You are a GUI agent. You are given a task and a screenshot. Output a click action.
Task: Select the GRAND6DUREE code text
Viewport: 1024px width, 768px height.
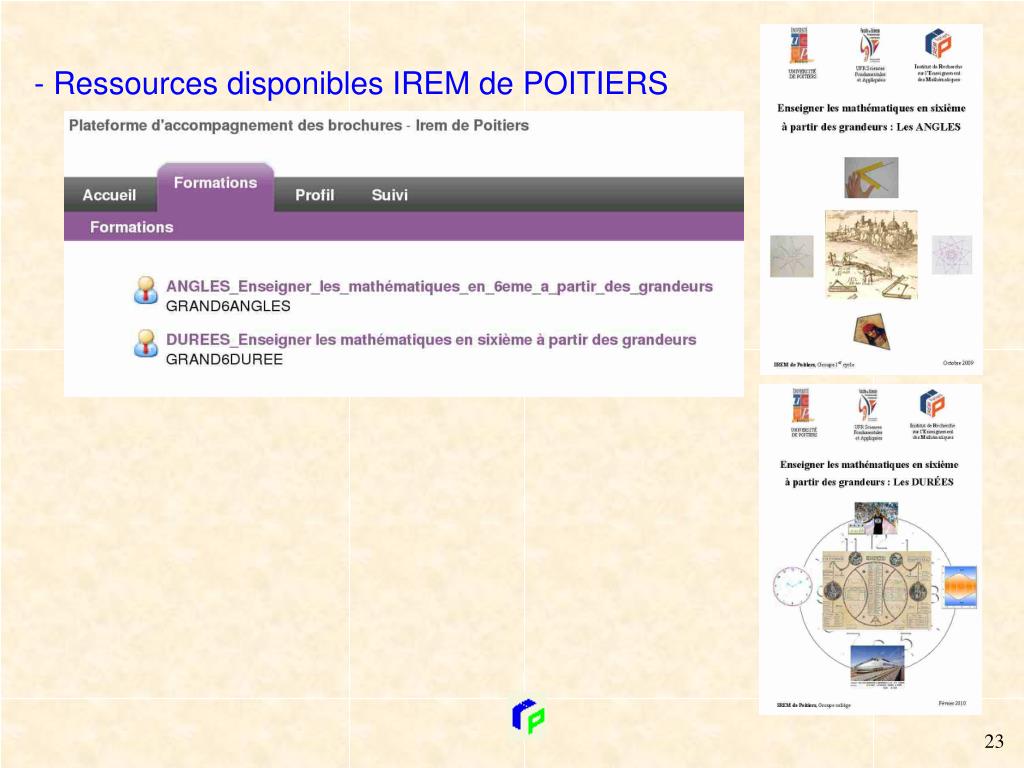(x=224, y=359)
